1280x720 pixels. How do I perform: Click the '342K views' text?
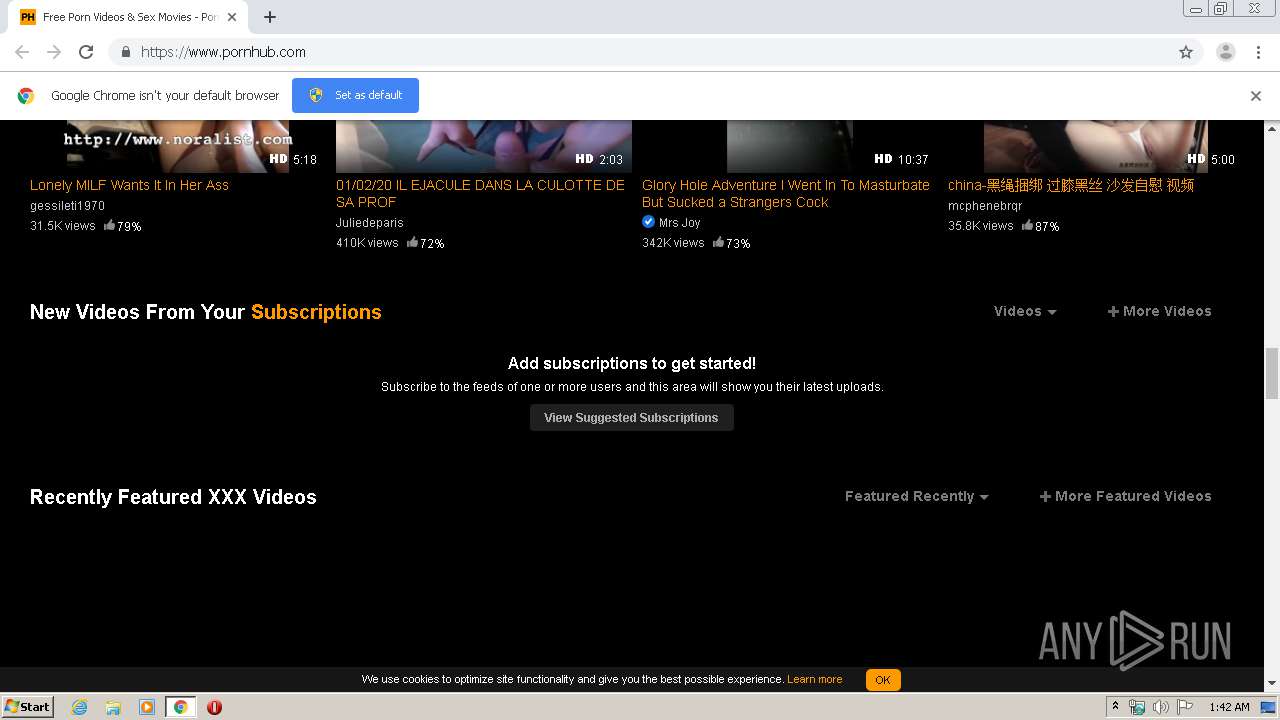tap(673, 243)
